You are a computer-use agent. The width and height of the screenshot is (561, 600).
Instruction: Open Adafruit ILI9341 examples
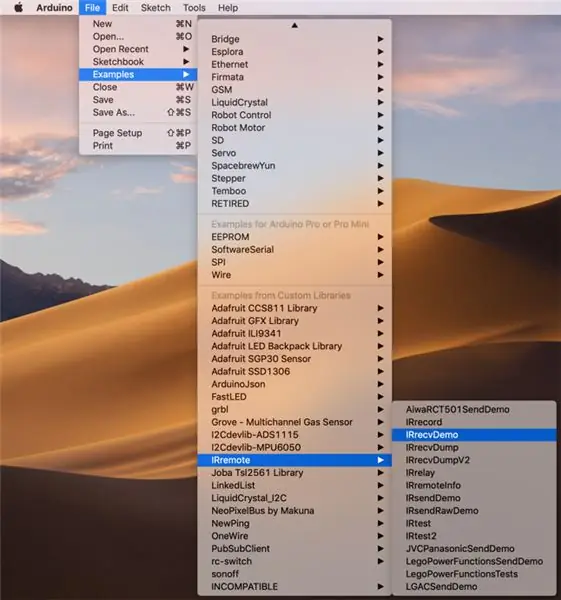pos(294,333)
